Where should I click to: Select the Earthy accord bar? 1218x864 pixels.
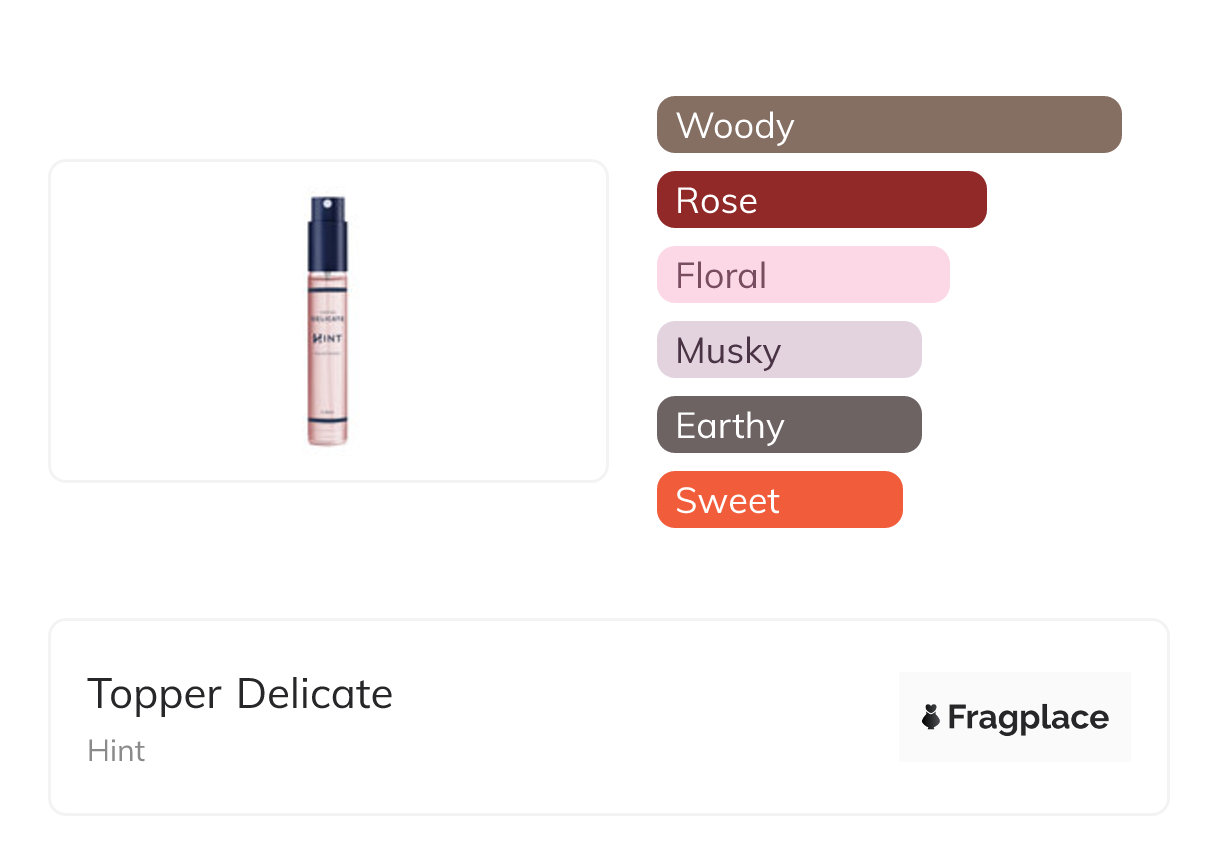(788, 425)
